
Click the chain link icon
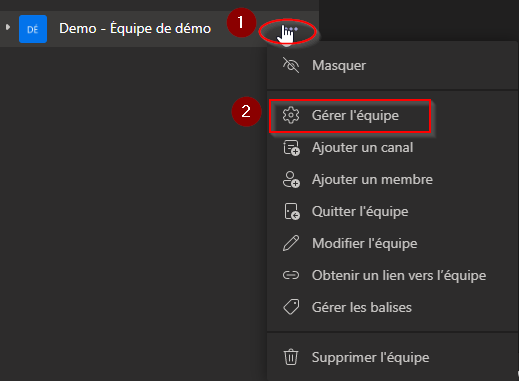click(x=291, y=275)
